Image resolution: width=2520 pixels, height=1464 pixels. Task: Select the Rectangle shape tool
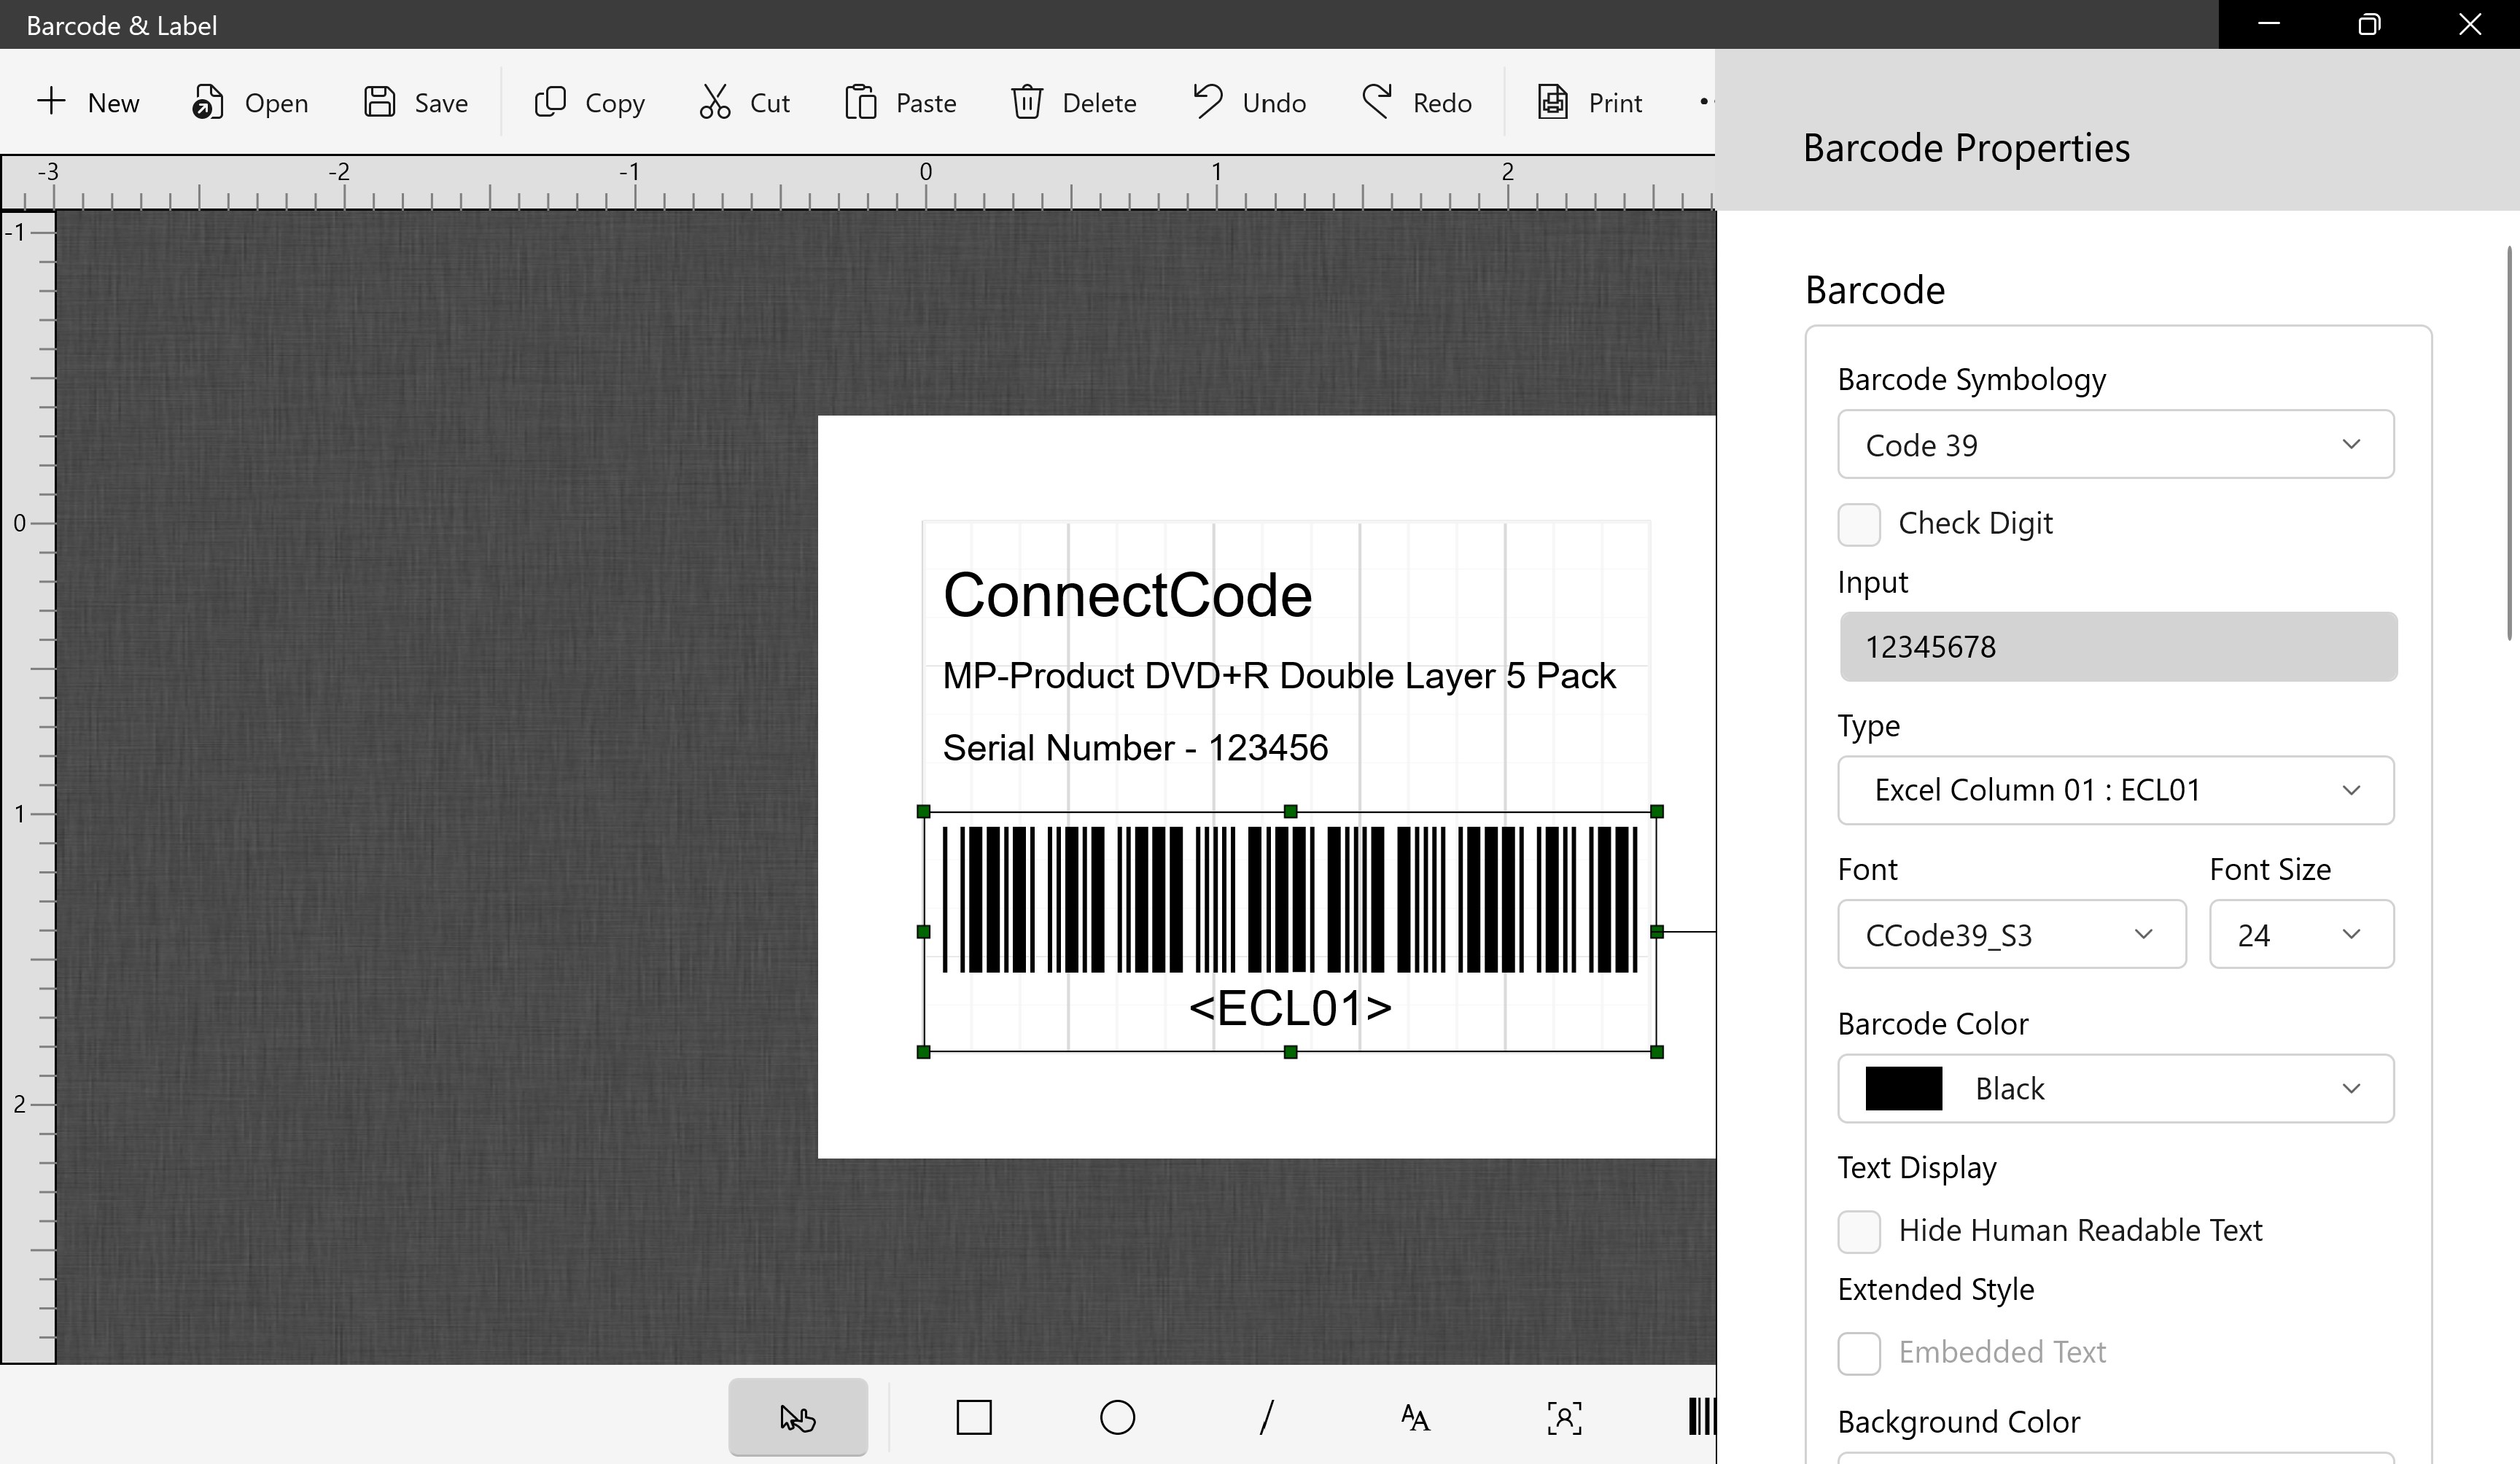point(973,1417)
